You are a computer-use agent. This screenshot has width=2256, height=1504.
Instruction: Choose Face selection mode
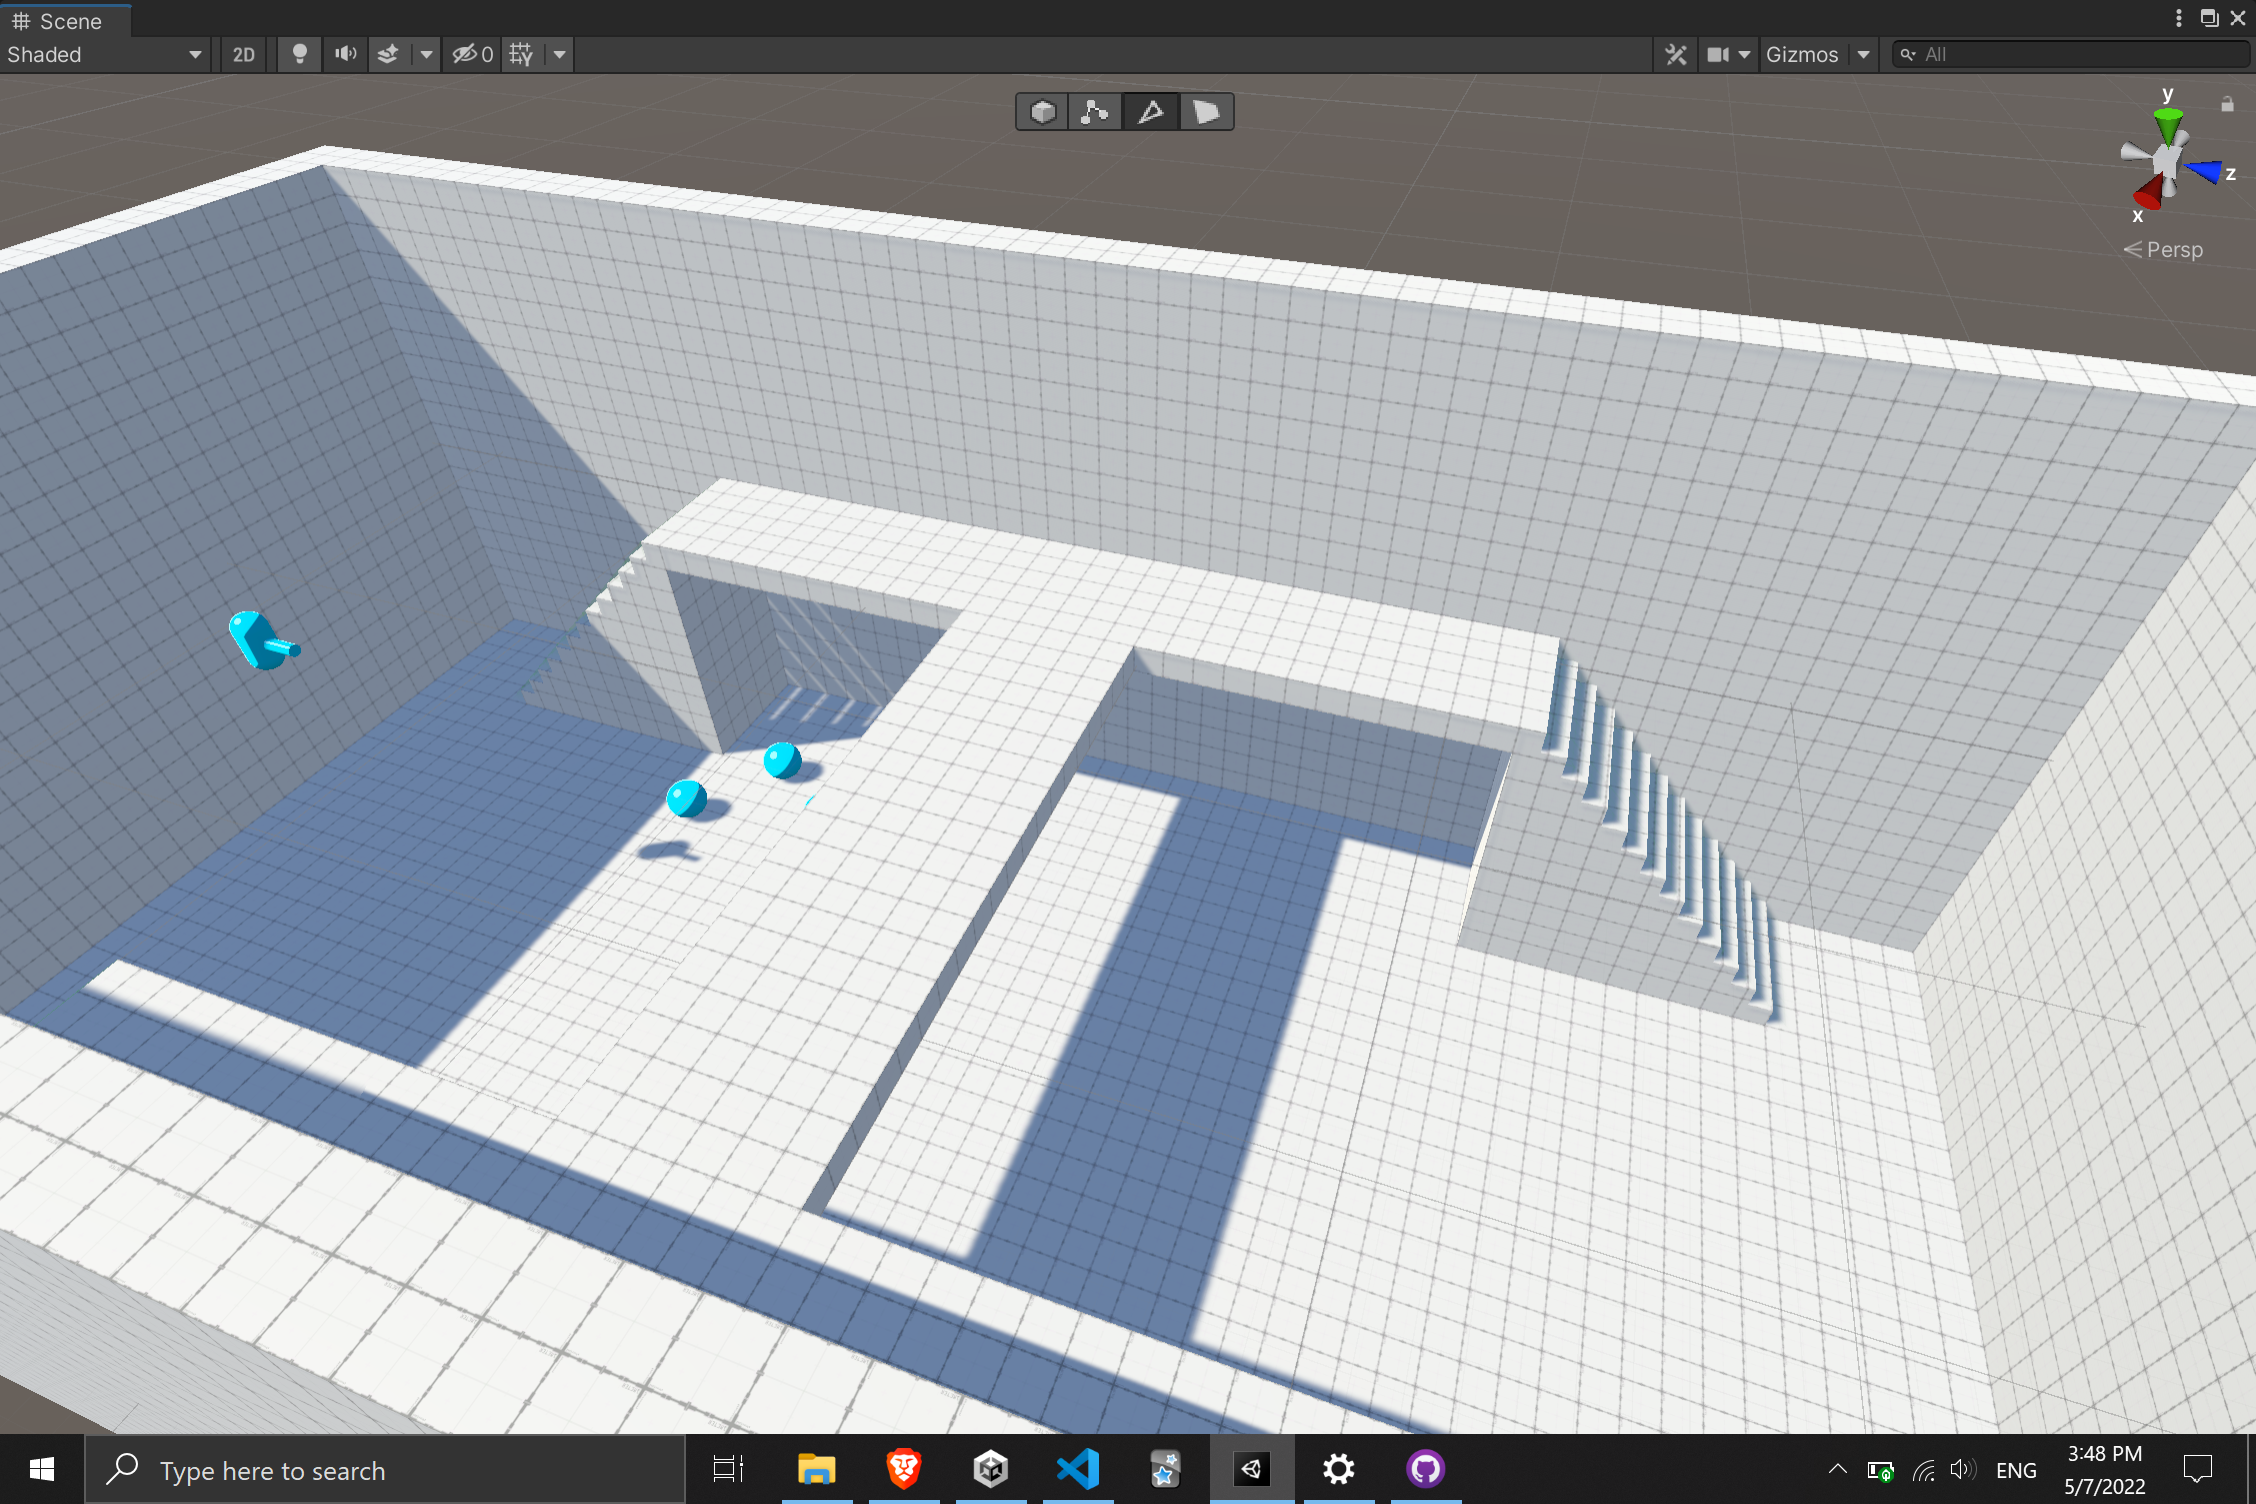pos(1206,112)
